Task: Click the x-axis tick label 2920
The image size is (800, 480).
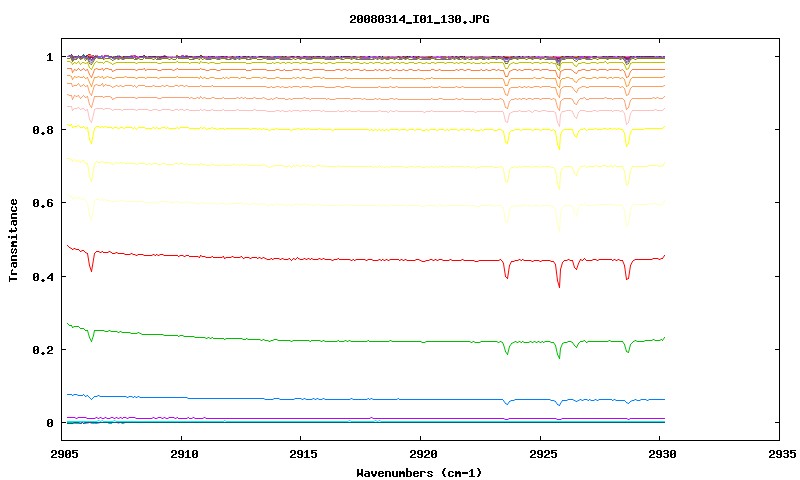Action: pyautogui.click(x=423, y=454)
